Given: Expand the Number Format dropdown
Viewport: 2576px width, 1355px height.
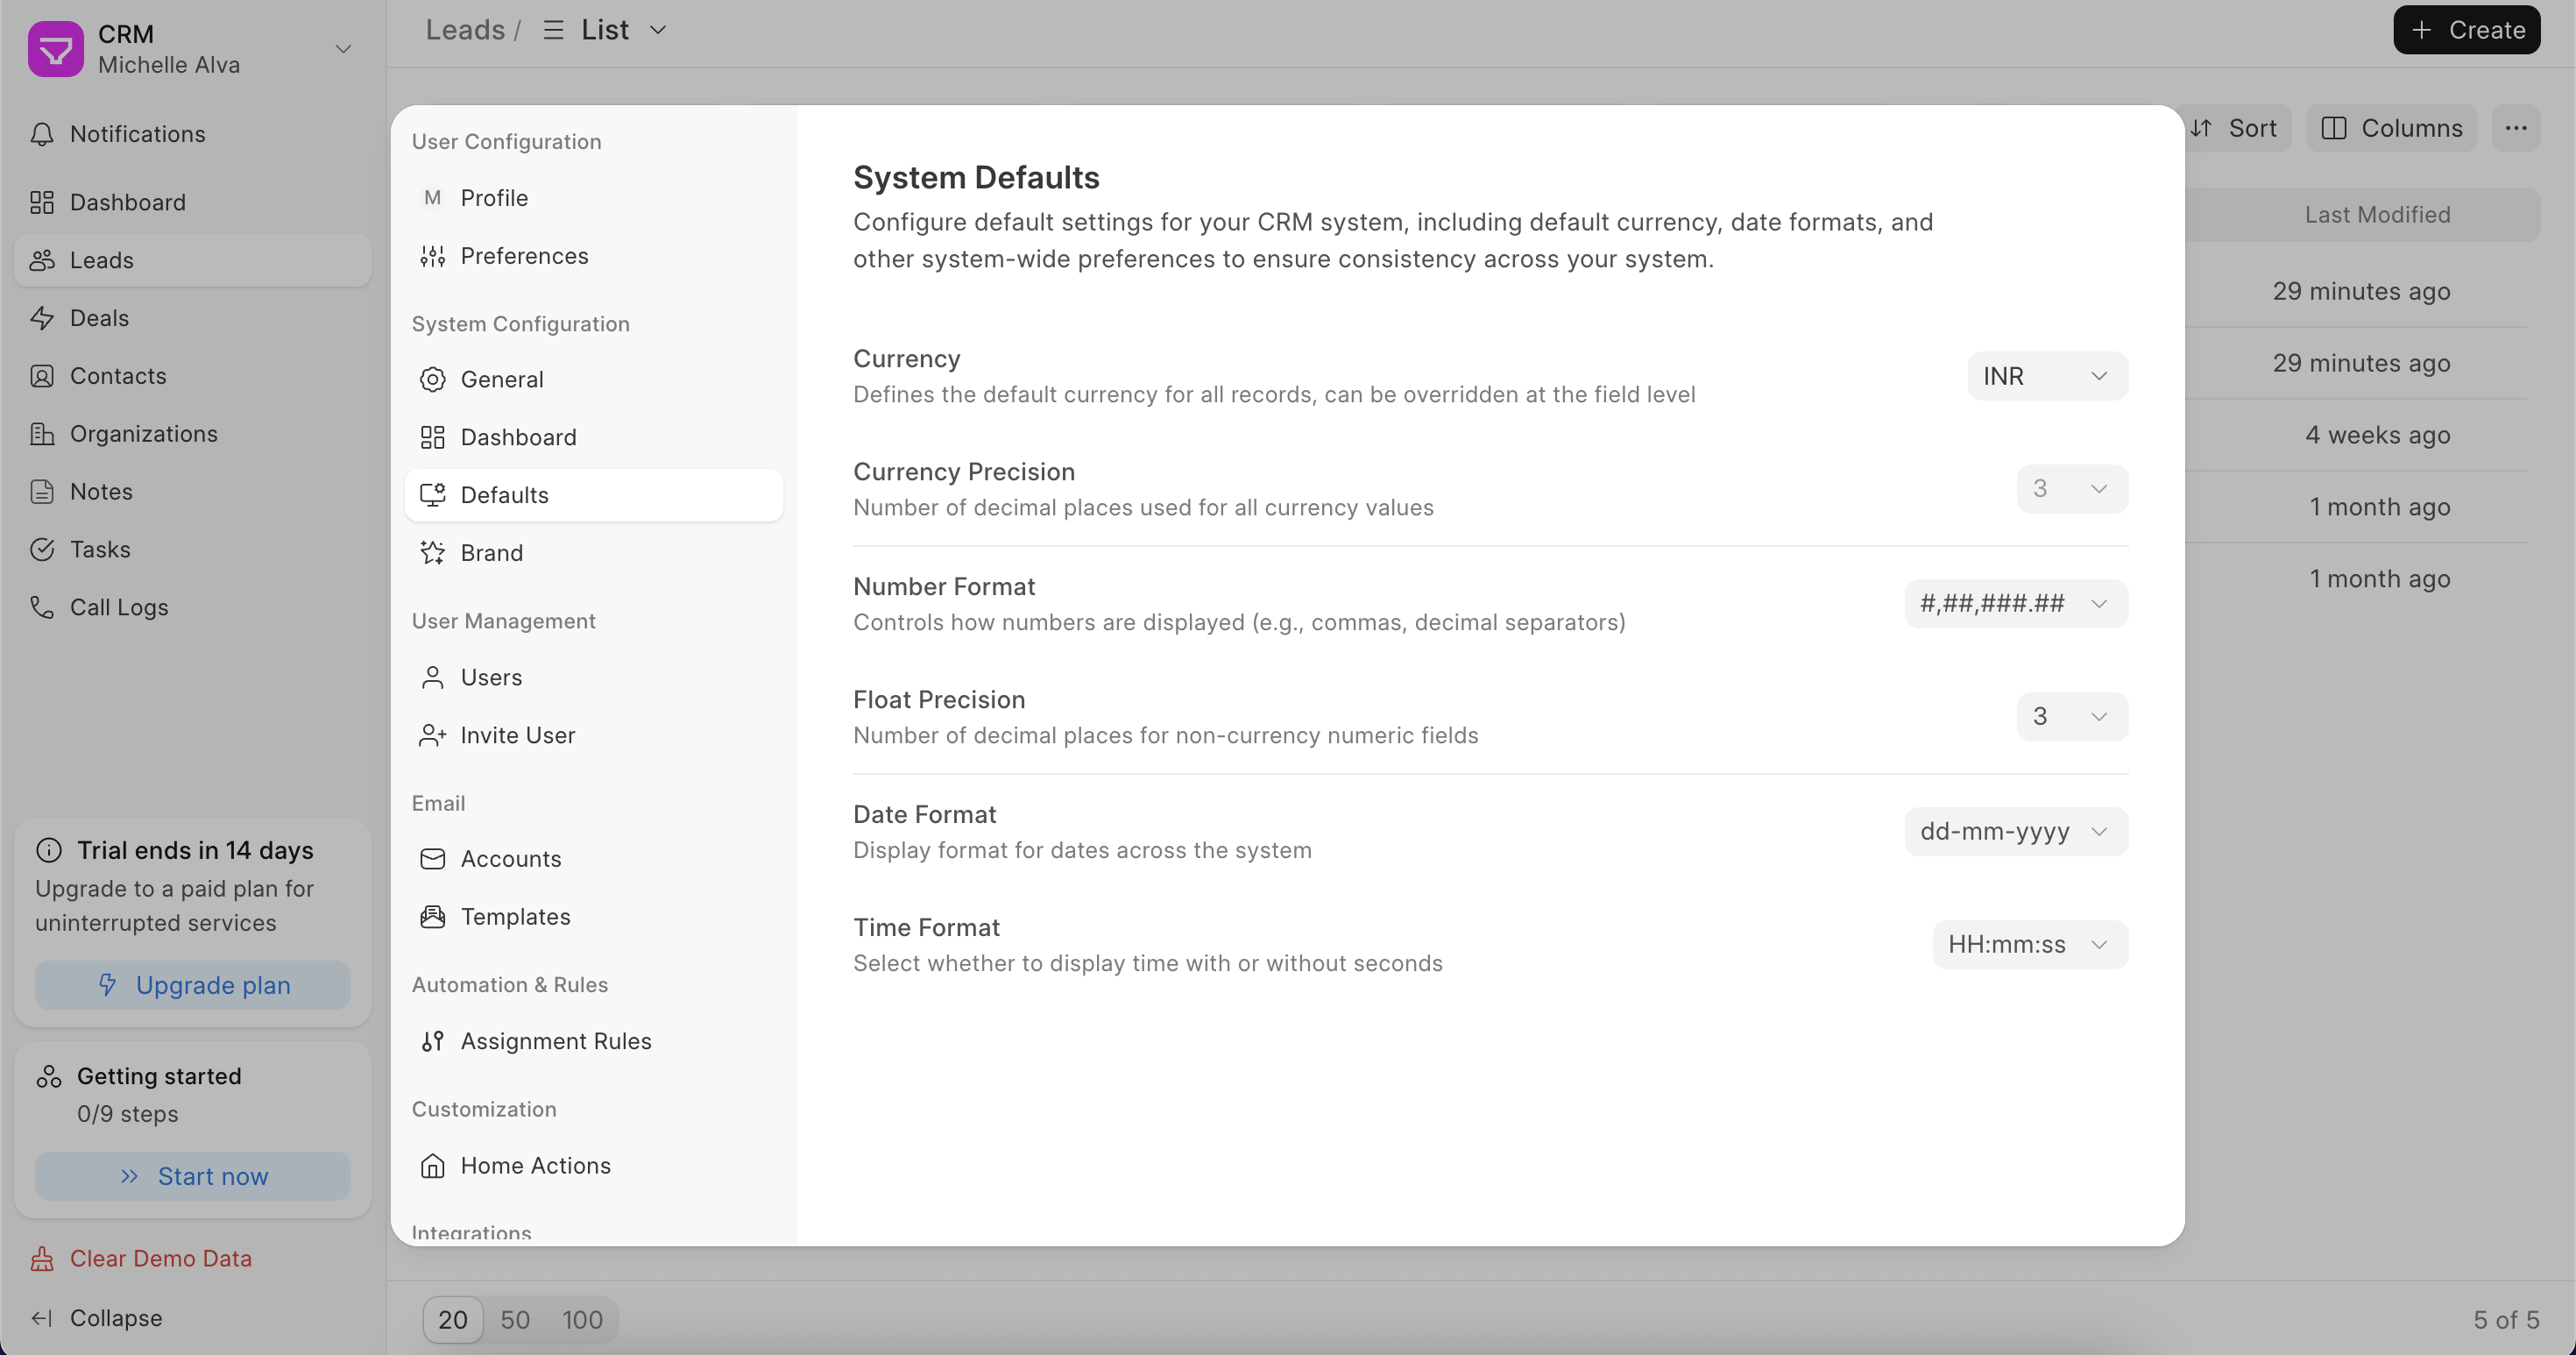Looking at the screenshot, I should click(x=2015, y=604).
